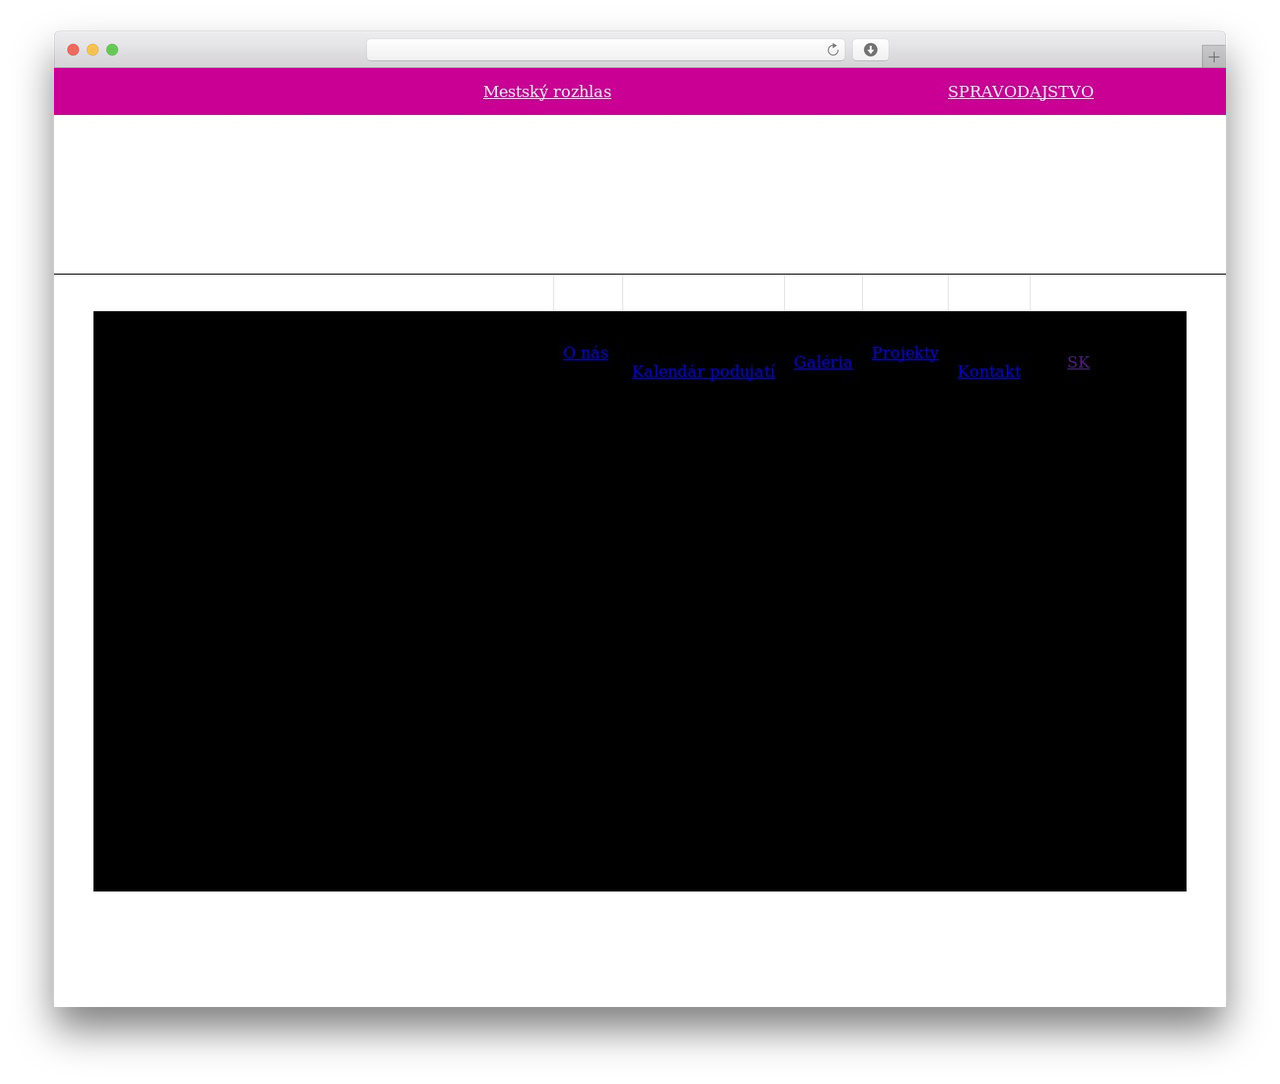Go to the O nás page
This screenshot has width=1280, height=1084.
pyautogui.click(x=586, y=353)
